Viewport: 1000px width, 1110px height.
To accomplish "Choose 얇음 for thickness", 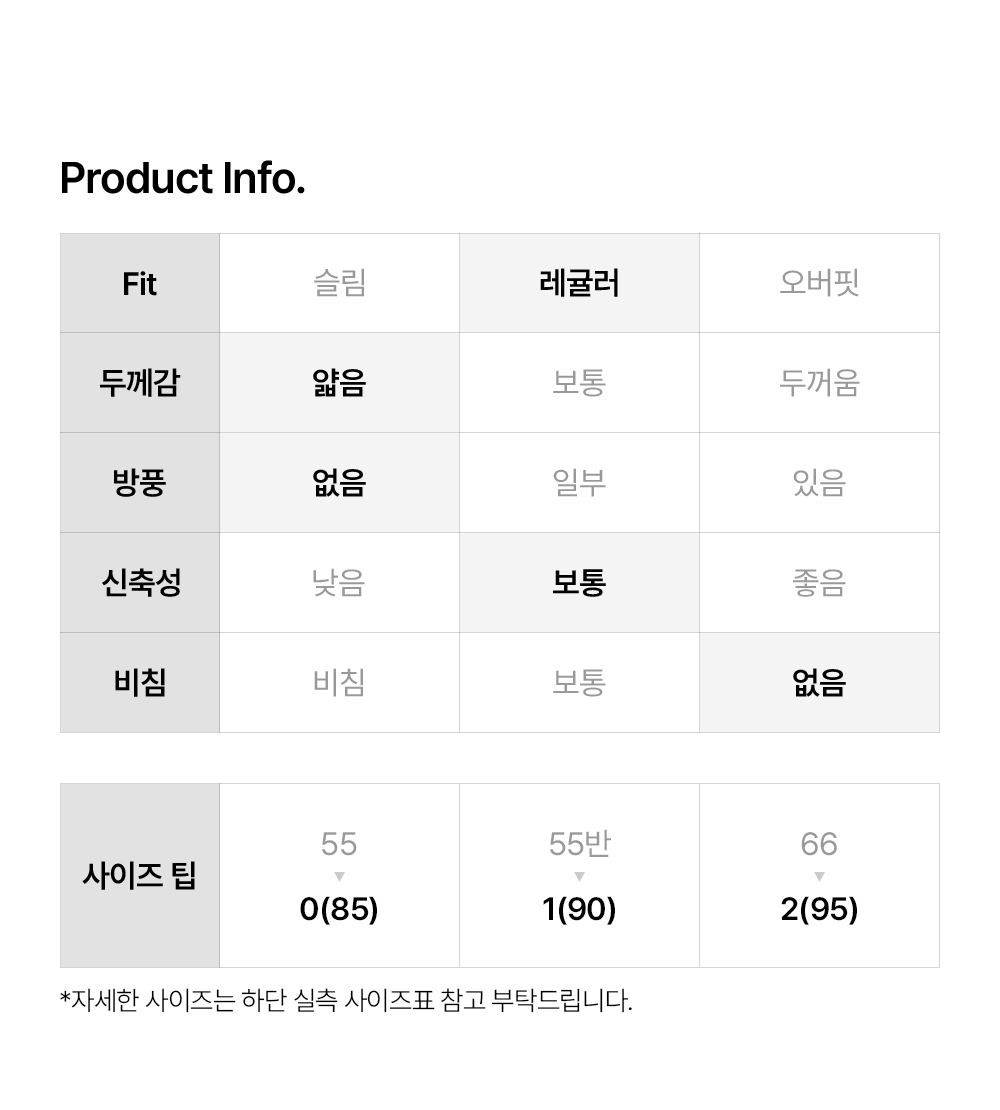I will pos(339,383).
